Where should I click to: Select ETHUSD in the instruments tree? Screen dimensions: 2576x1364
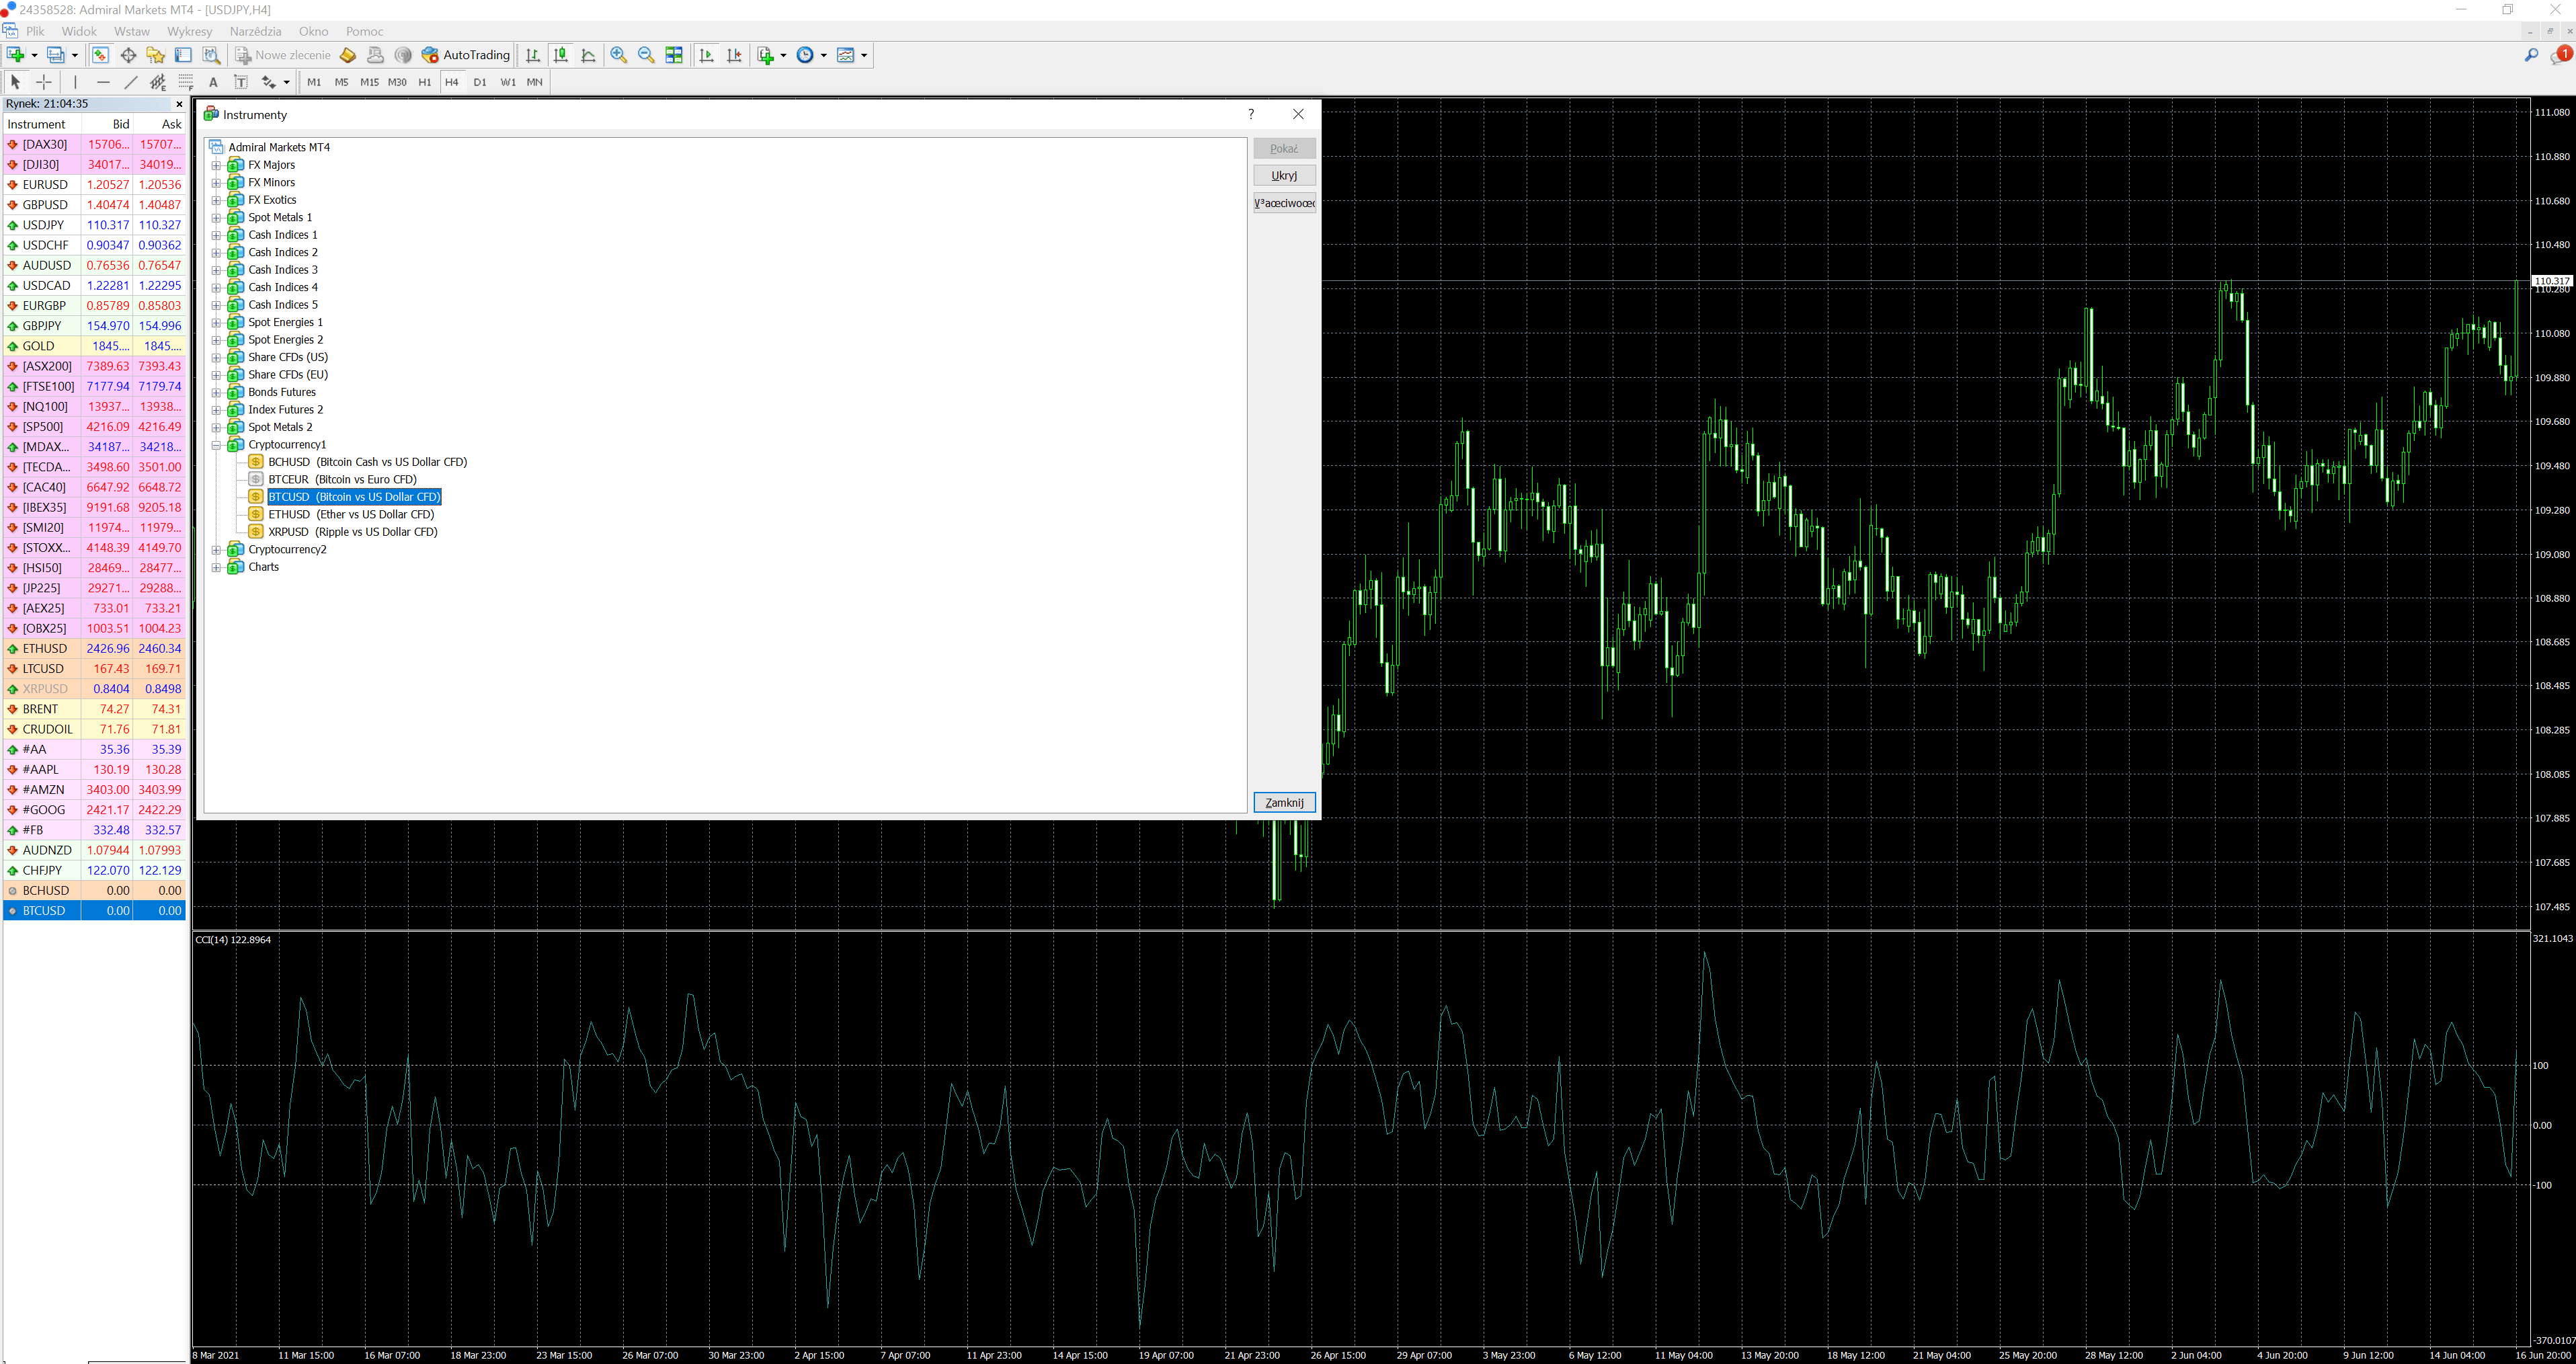(x=350, y=514)
